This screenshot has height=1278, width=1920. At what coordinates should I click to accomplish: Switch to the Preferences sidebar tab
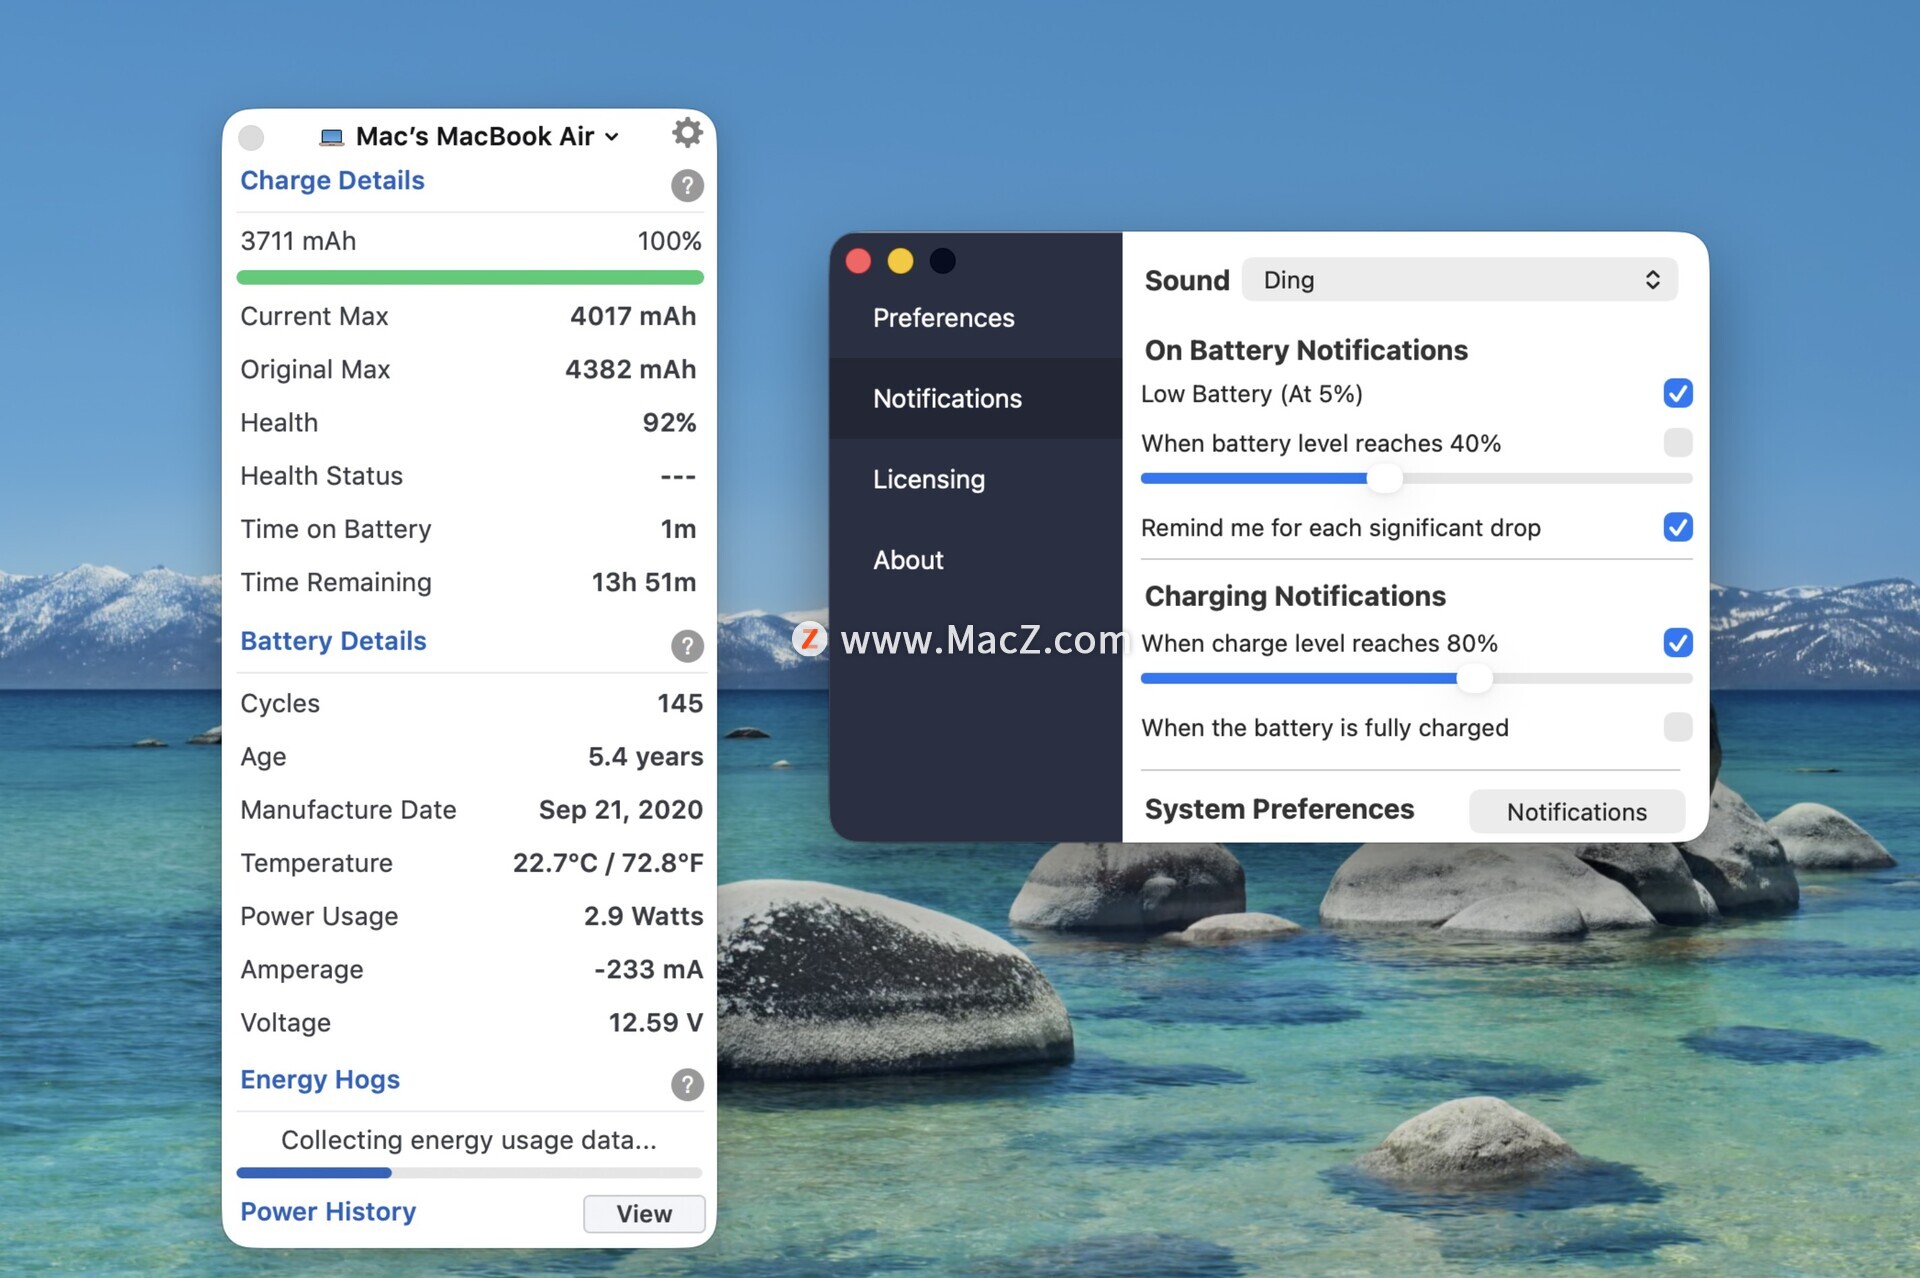pyautogui.click(x=943, y=318)
